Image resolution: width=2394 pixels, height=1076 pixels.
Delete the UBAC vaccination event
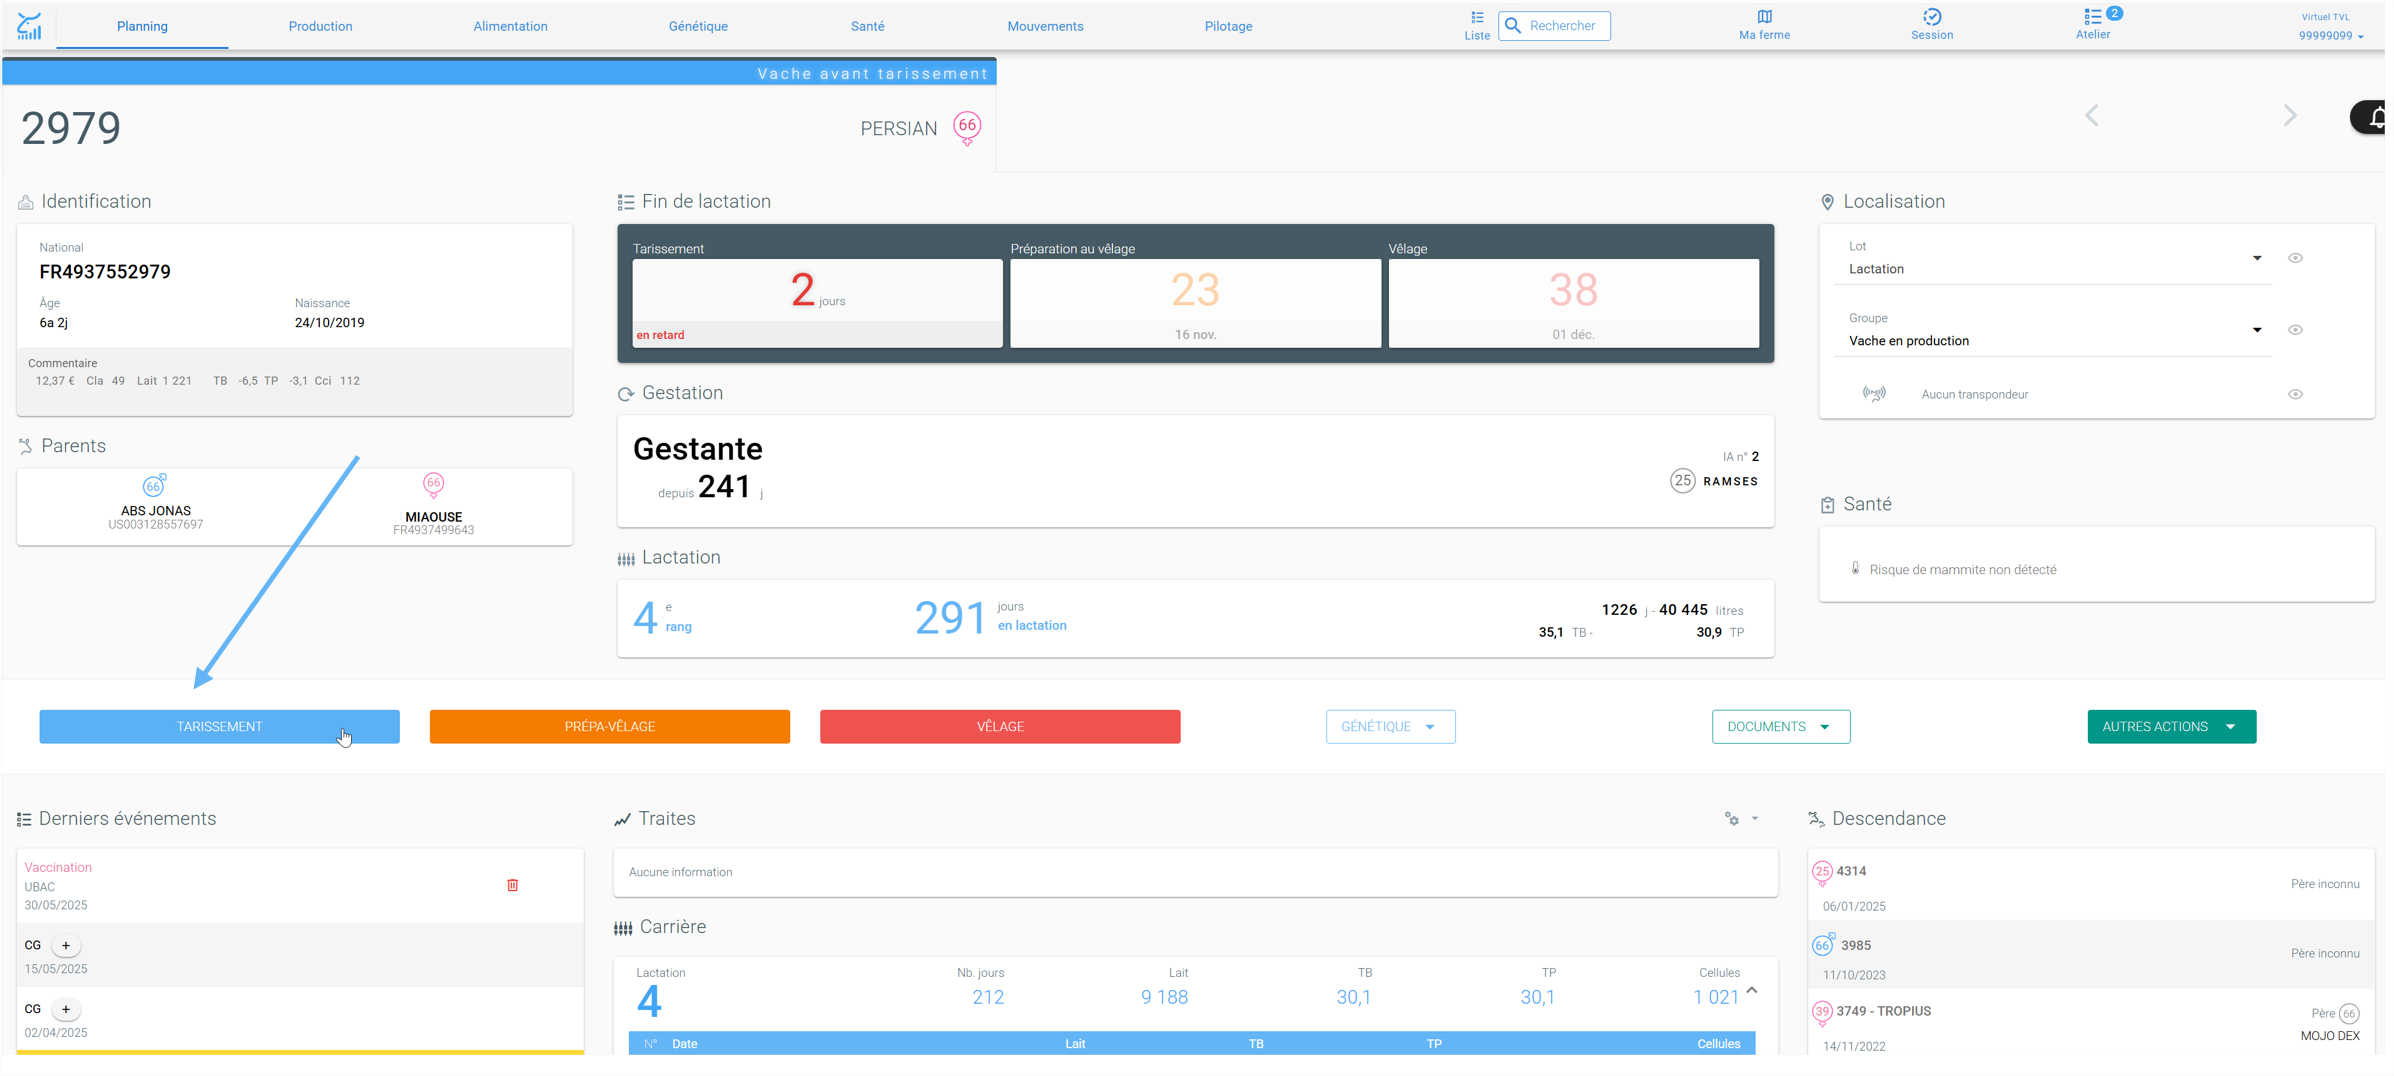(x=513, y=885)
